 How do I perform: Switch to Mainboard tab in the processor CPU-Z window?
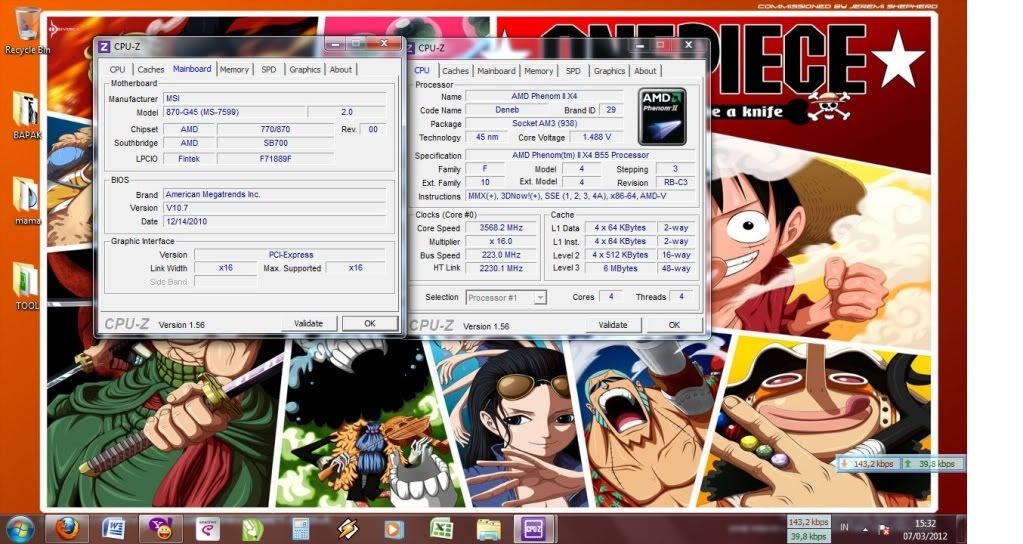tap(496, 71)
